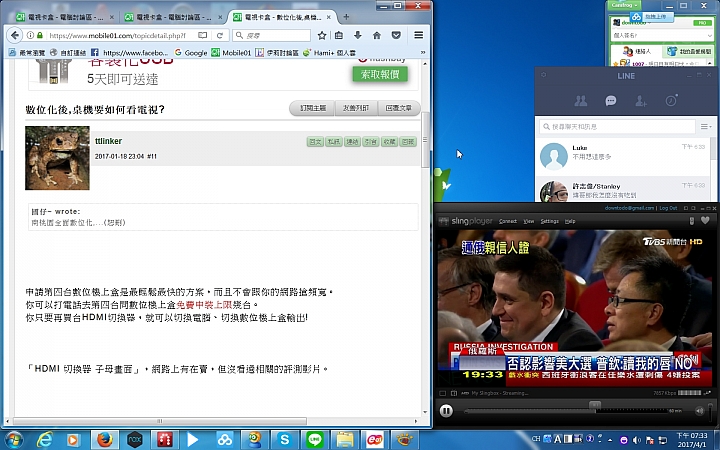720x450 pixels.
Task: Open SlingPlayer Settings menu
Action: (549, 221)
